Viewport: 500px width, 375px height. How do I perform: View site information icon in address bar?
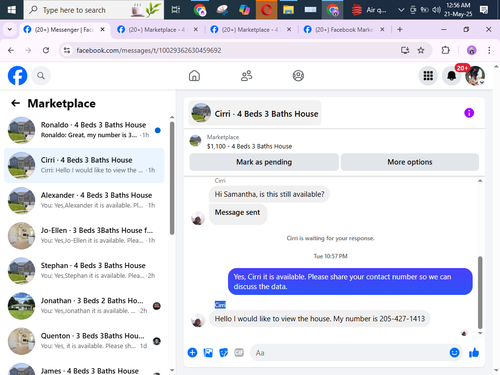(x=67, y=50)
